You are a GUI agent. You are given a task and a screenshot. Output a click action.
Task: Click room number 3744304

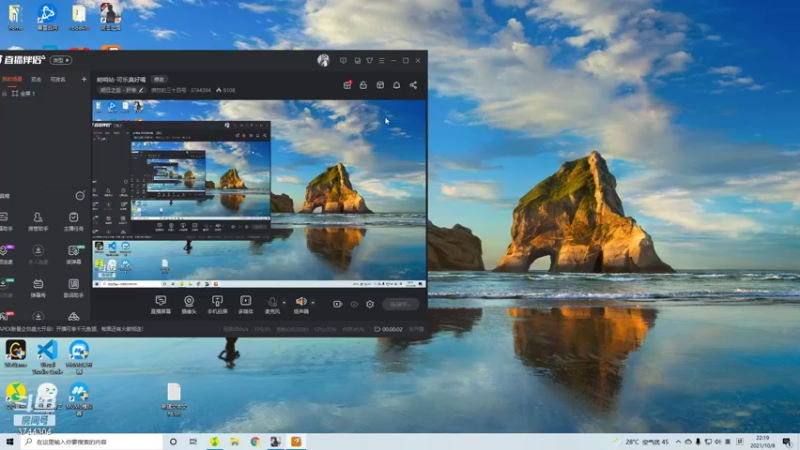[201, 90]
